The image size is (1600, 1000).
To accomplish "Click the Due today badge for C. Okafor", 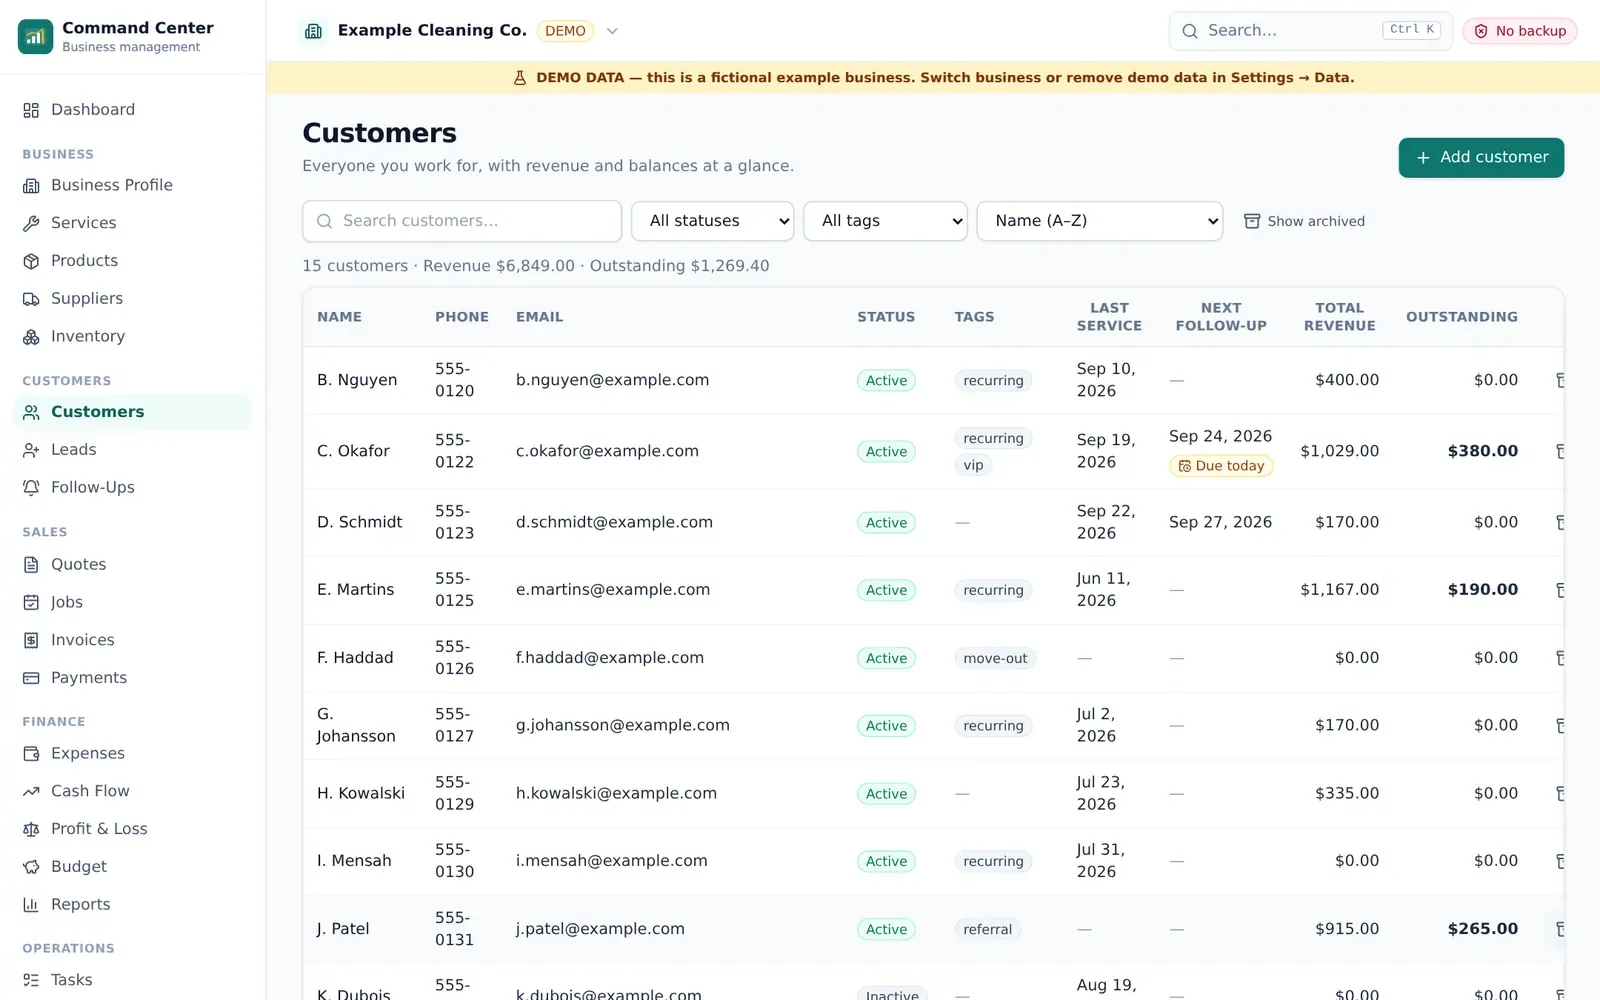I will pos(1221,466).
